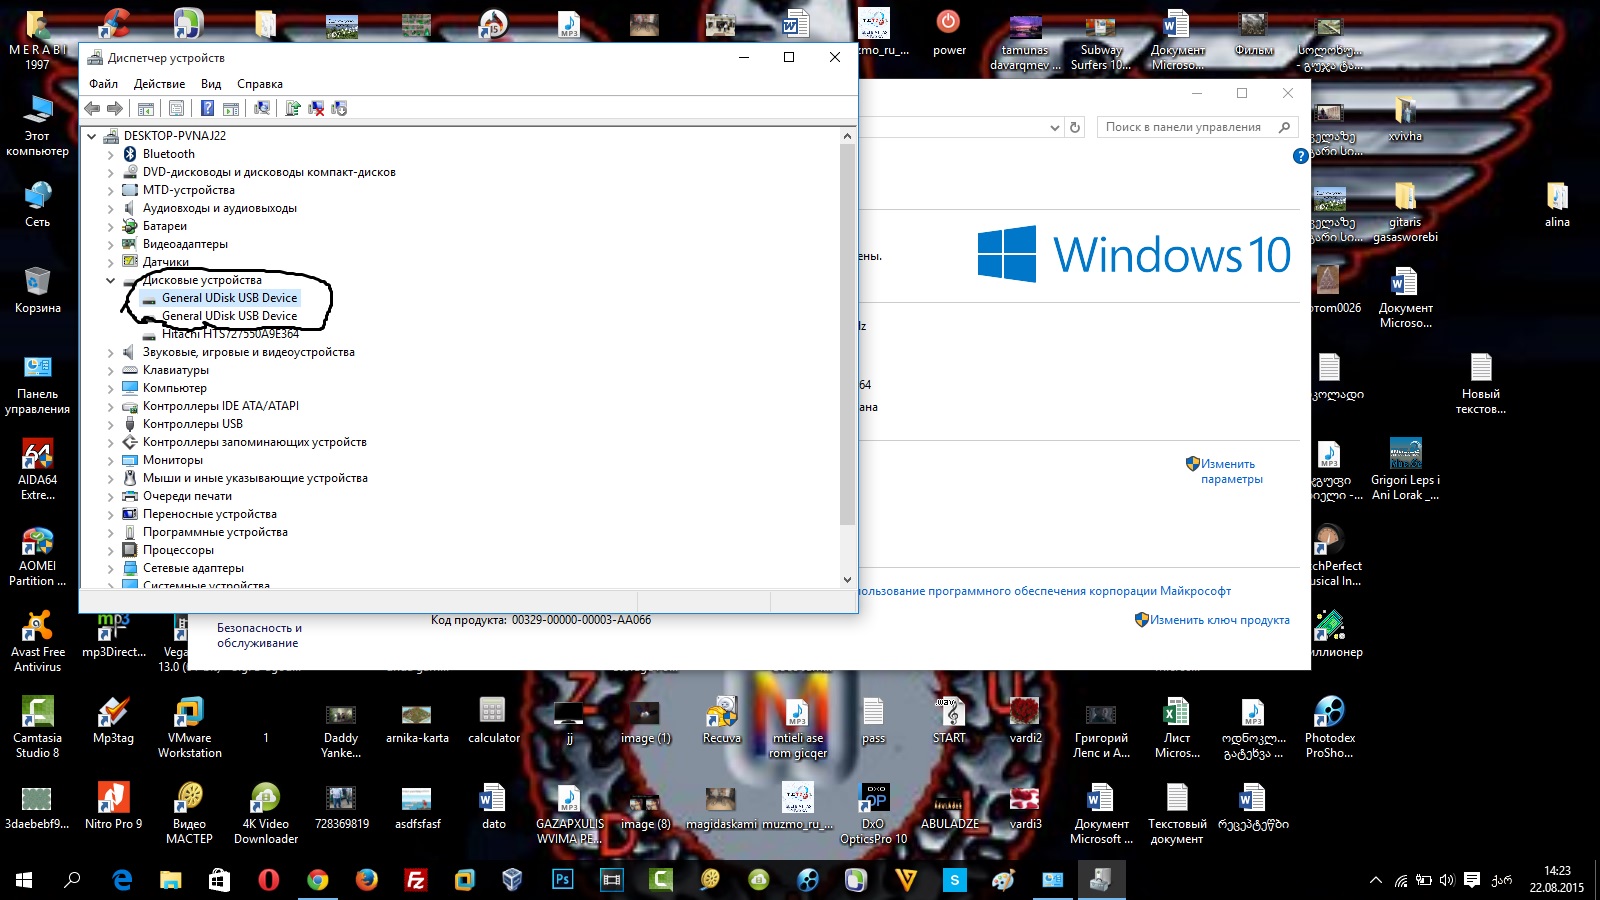The width and height of the screenshot is (1600, 900).
Task: Click the show/hide console tree icon
Action: coord(146,108)
